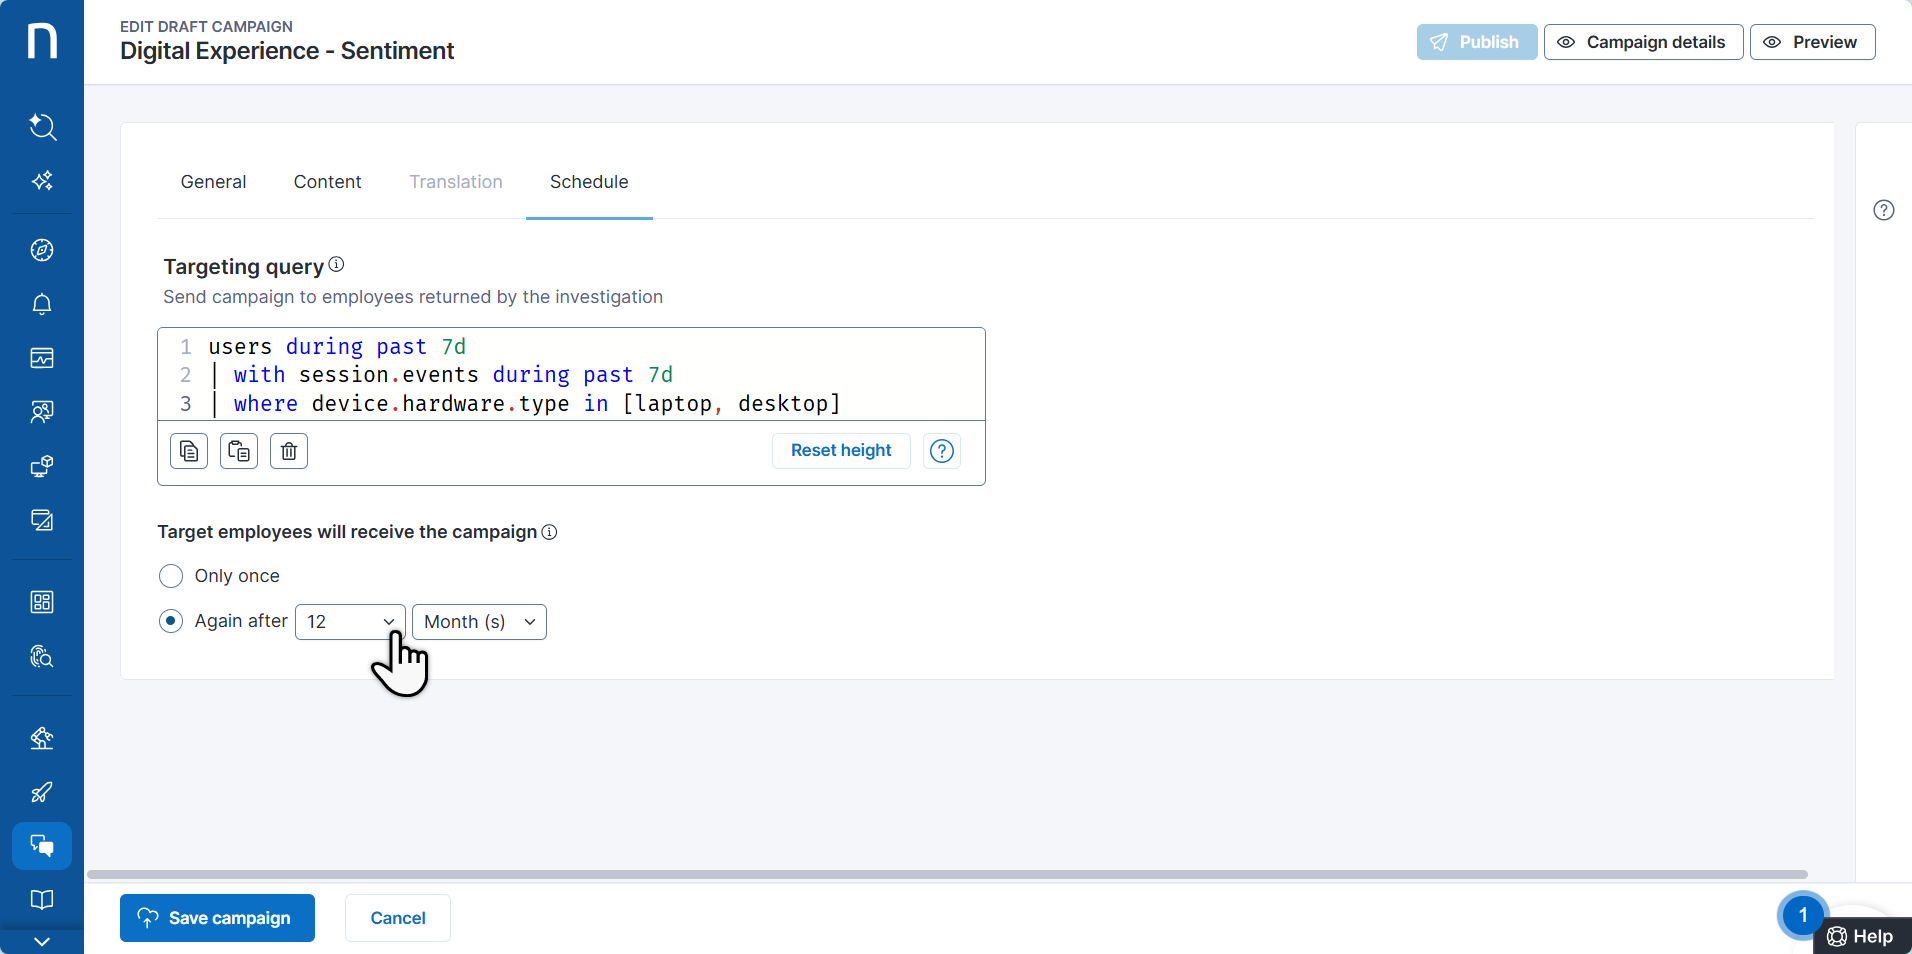The width and height of the screenshot is (1912, 954).
Task: Open query help question mark icon
Action: point(941,451)
